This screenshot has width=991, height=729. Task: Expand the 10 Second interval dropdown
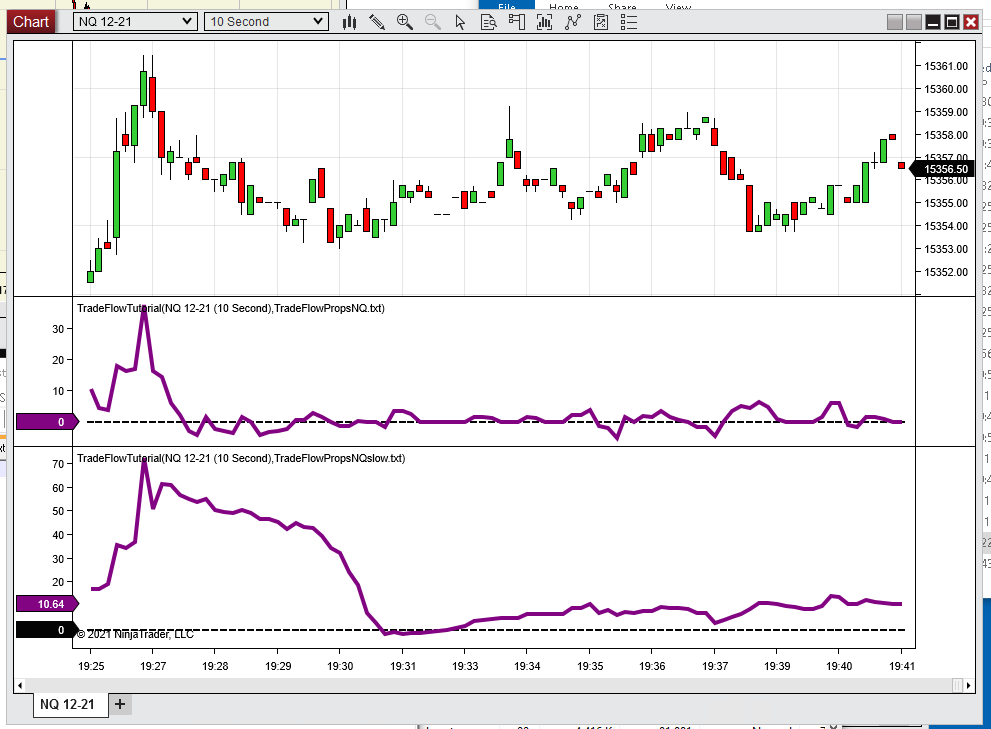[x=266, y=21]
